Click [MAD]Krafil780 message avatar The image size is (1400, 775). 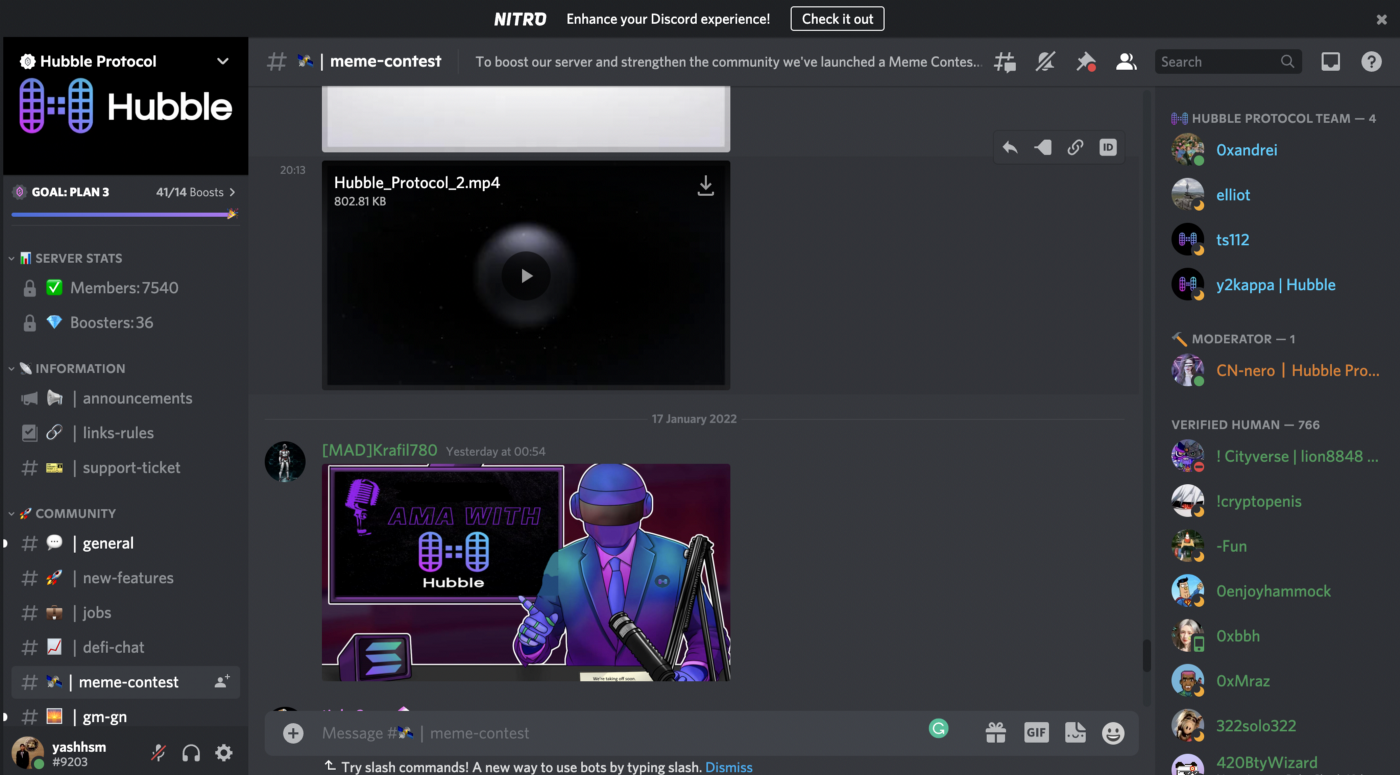pos(285,462)
